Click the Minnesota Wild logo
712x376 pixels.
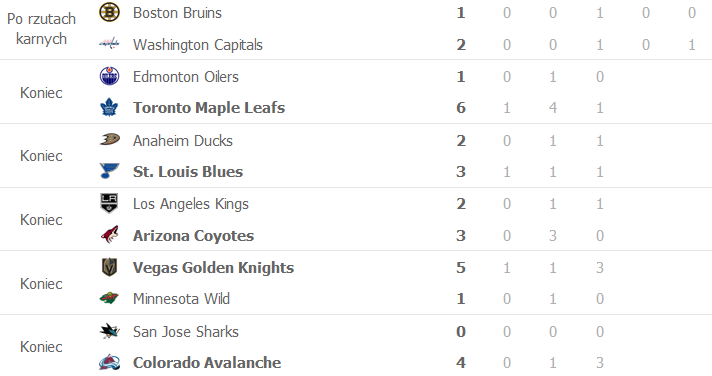pos(109,298)
